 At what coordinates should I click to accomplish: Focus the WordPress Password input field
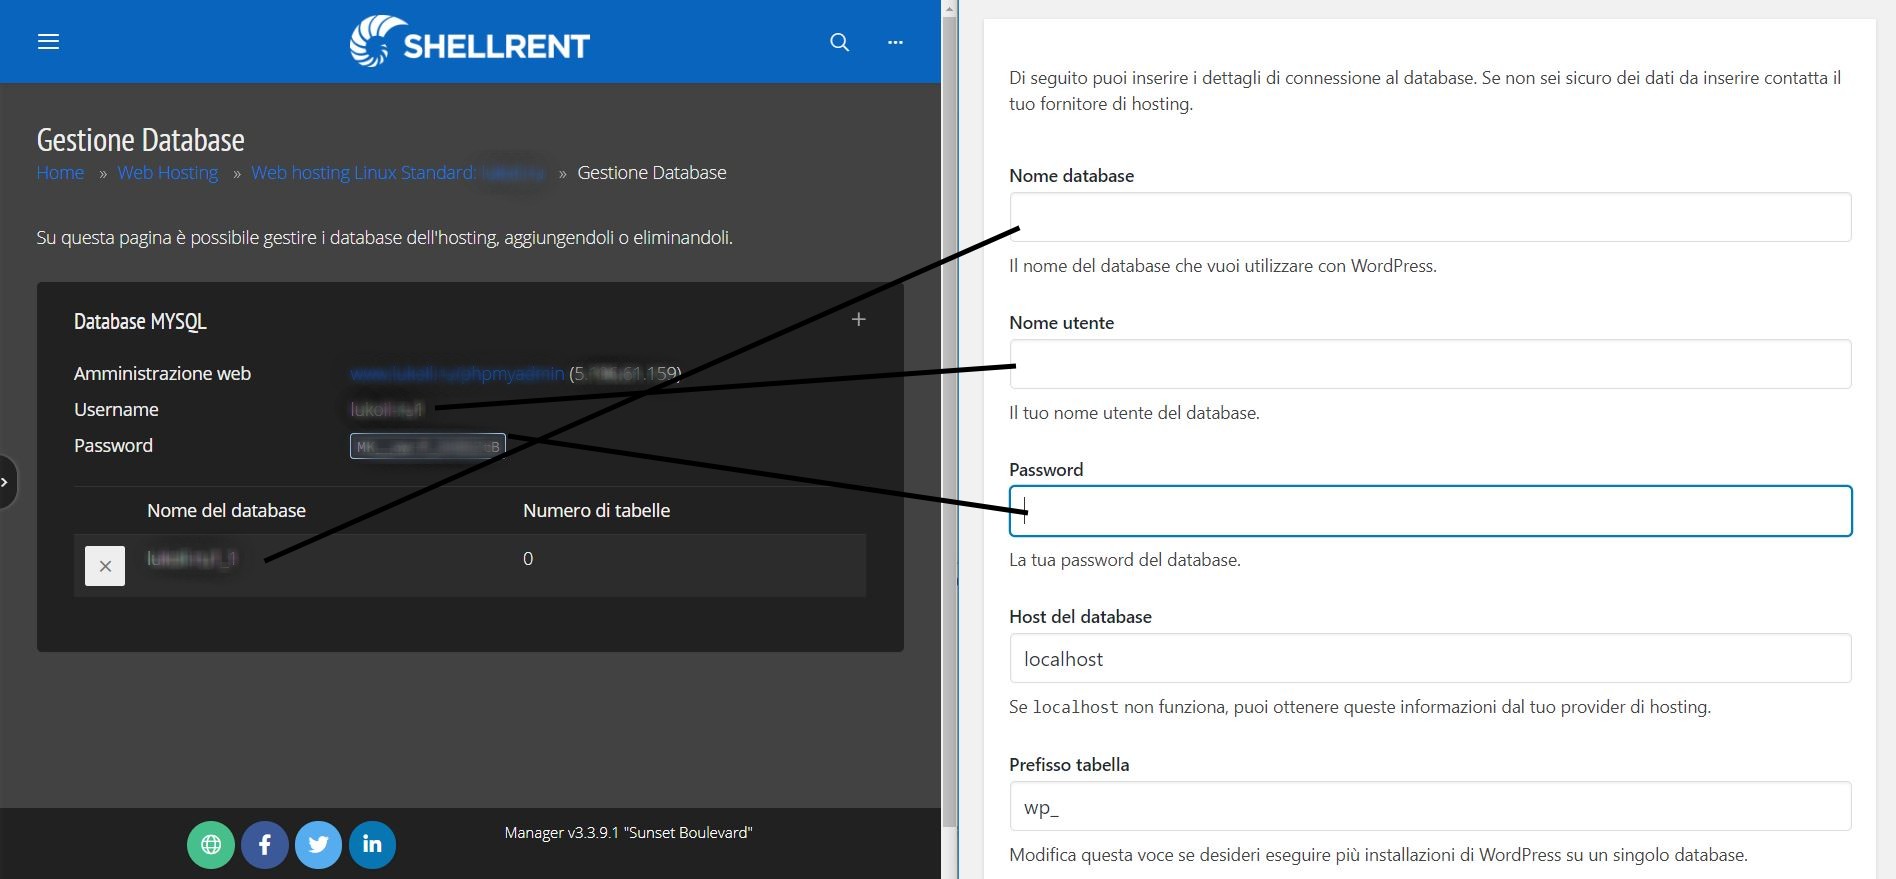coord(1430,511)
